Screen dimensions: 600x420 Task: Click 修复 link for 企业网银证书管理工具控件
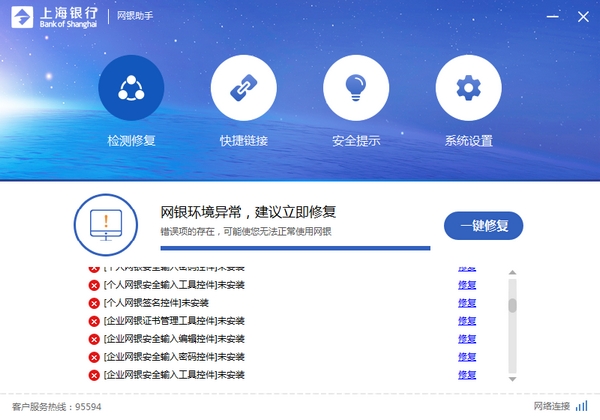(x=467, y=321)
